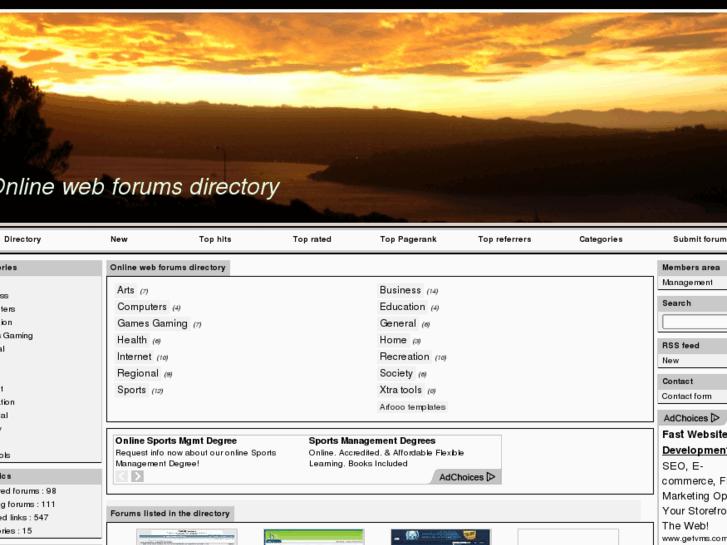
Task: Open Top referrers page
Action: (x=504, y=239)
